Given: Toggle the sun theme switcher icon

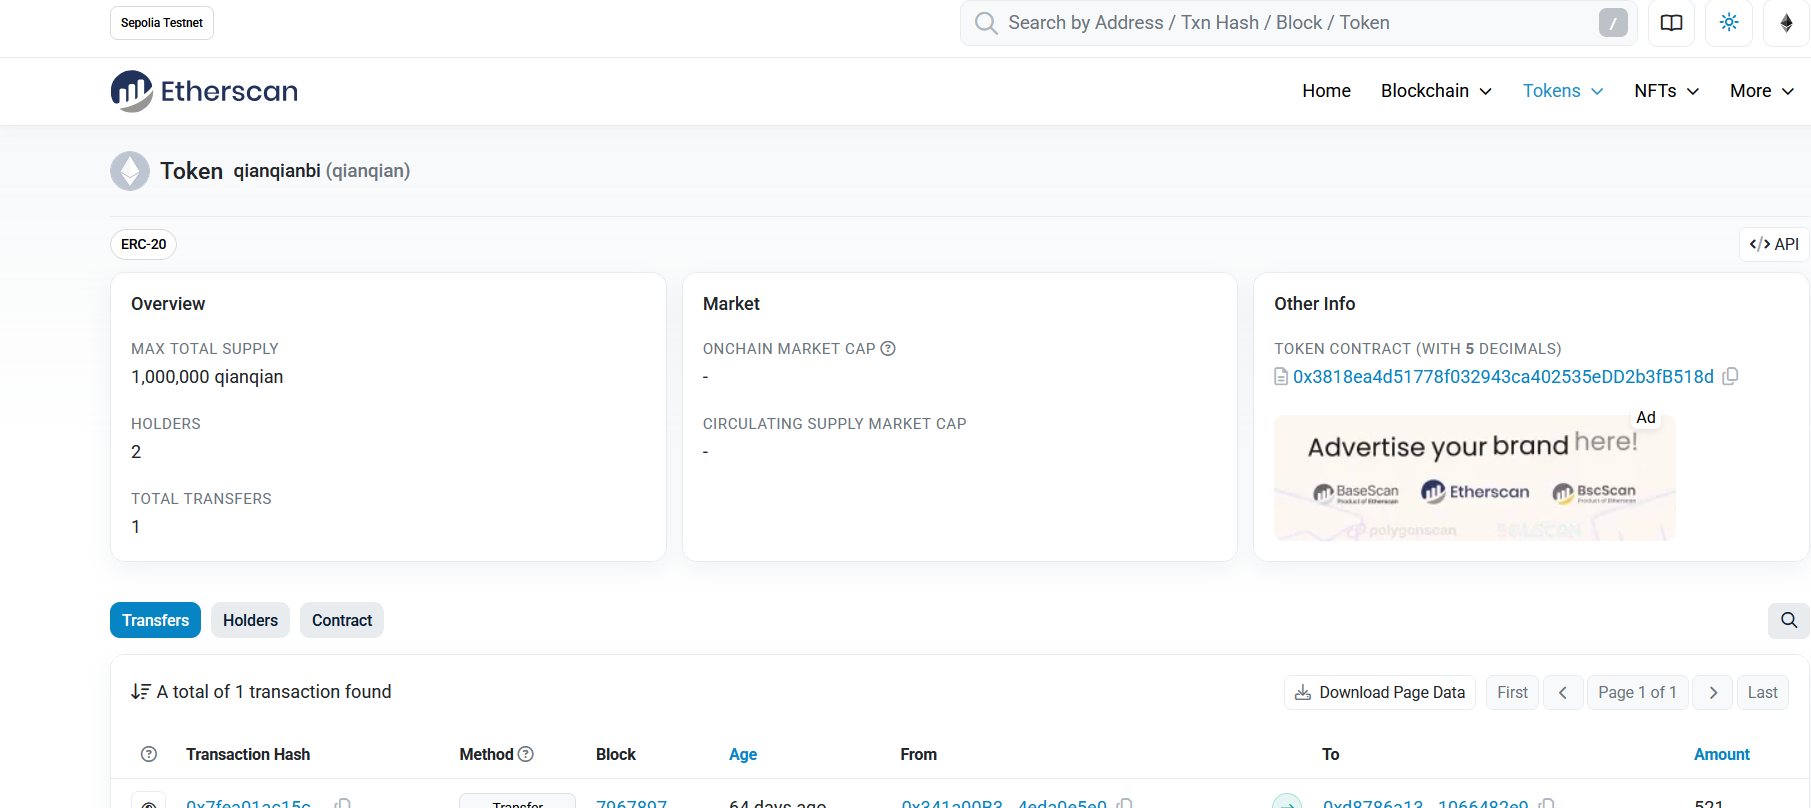Looking at the screenshot, I should click(1729, 23).
